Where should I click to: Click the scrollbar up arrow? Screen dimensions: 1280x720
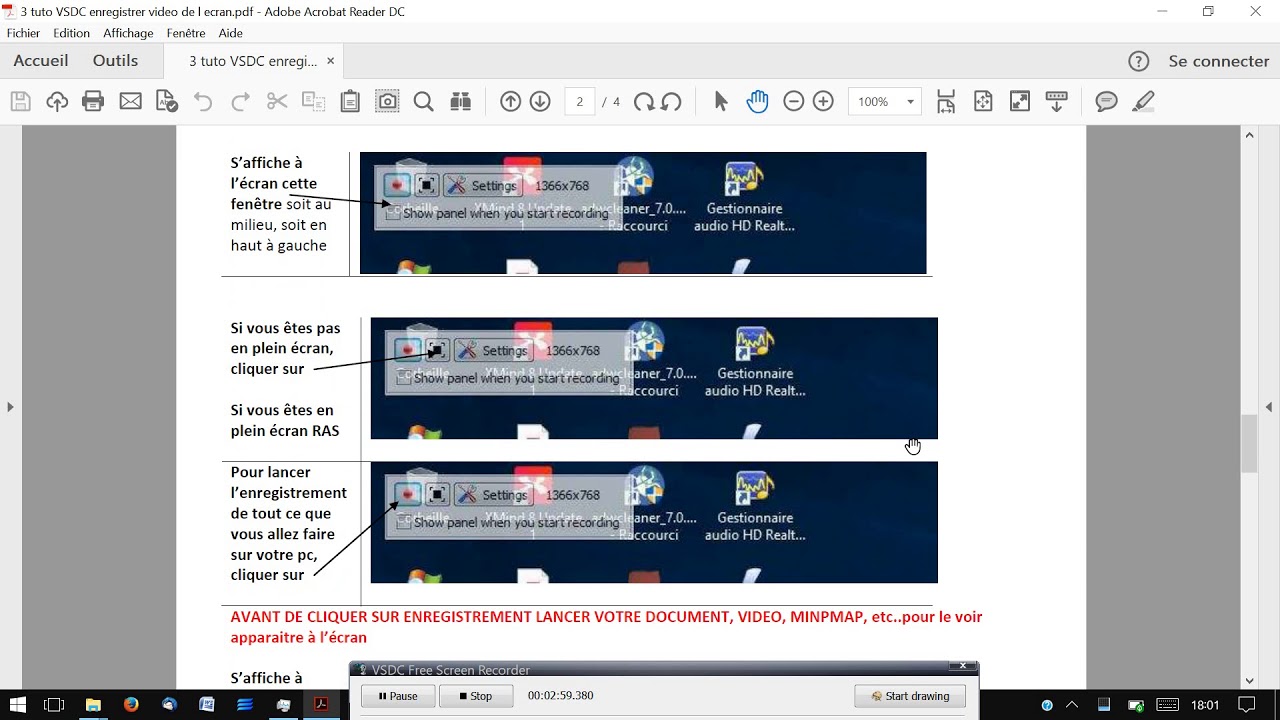1249,134
